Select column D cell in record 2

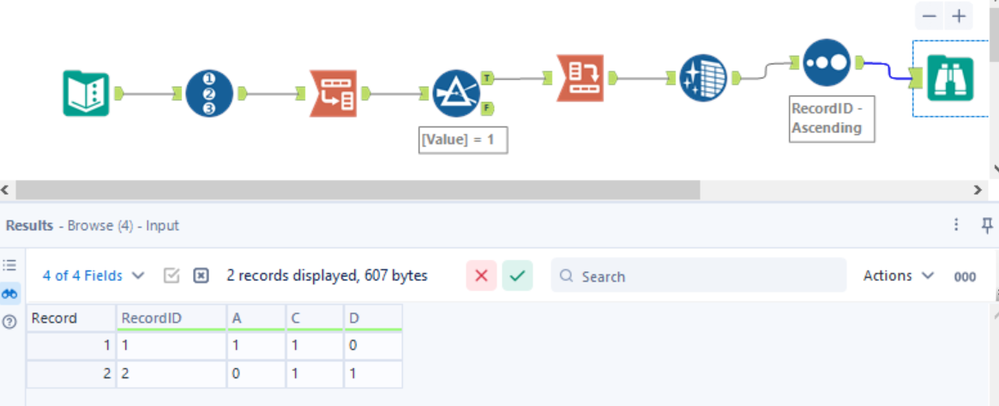click(373, 373)
